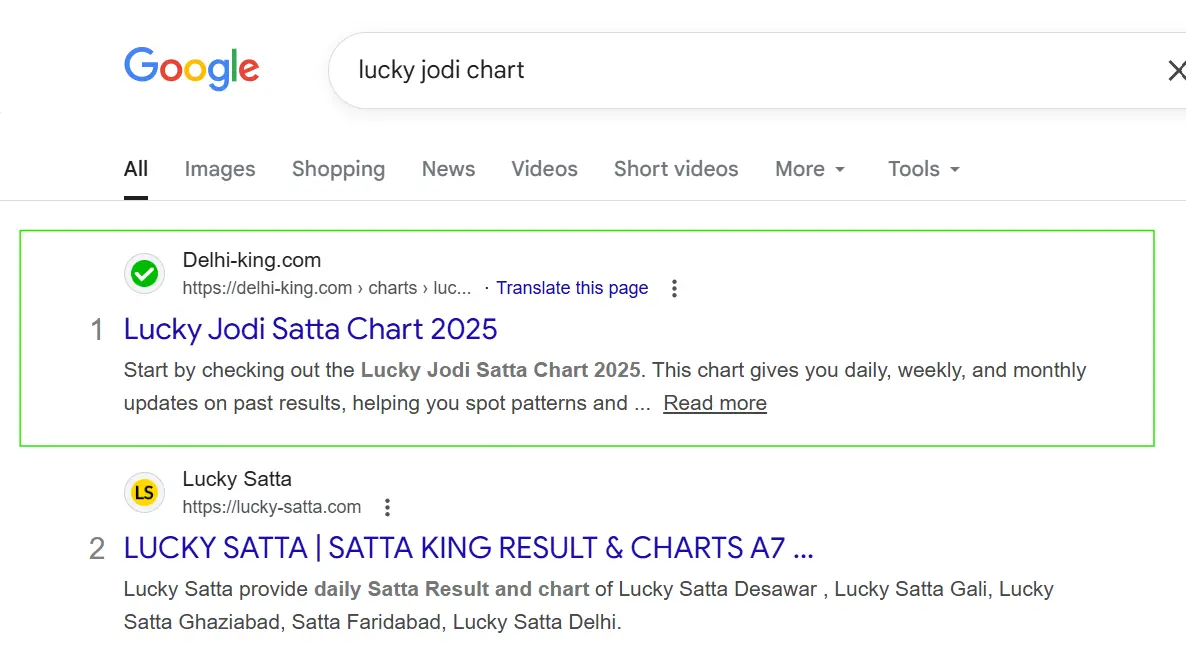Select the All results tab
Screen dimensions: 1186x658
(x=136, y=169)
